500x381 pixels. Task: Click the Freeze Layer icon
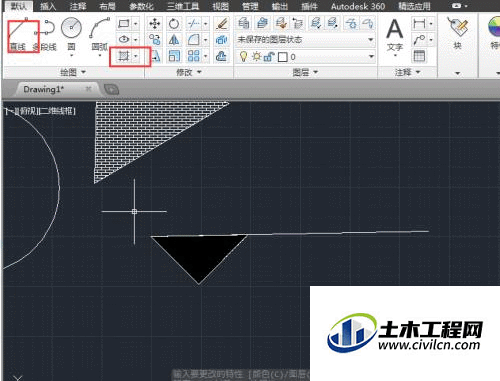pos(350,23)
